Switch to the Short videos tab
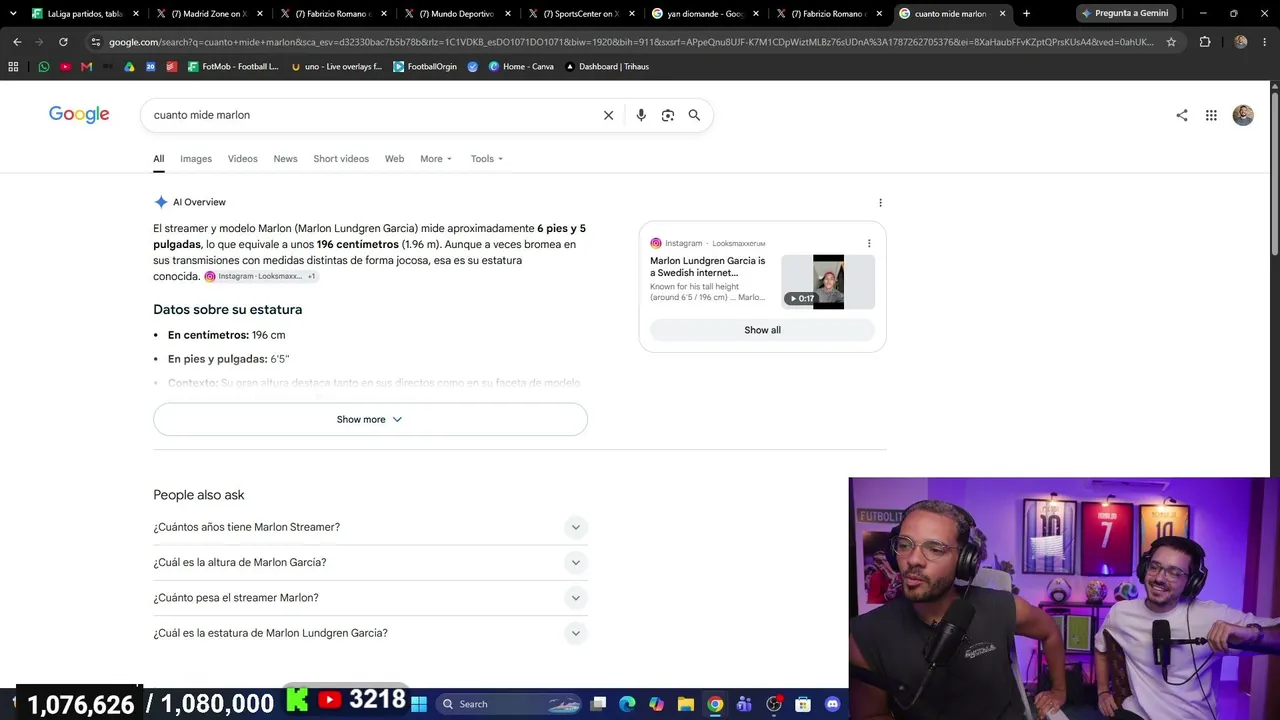The height and width of the screenshot is (720, 1280). pos(341,159)
